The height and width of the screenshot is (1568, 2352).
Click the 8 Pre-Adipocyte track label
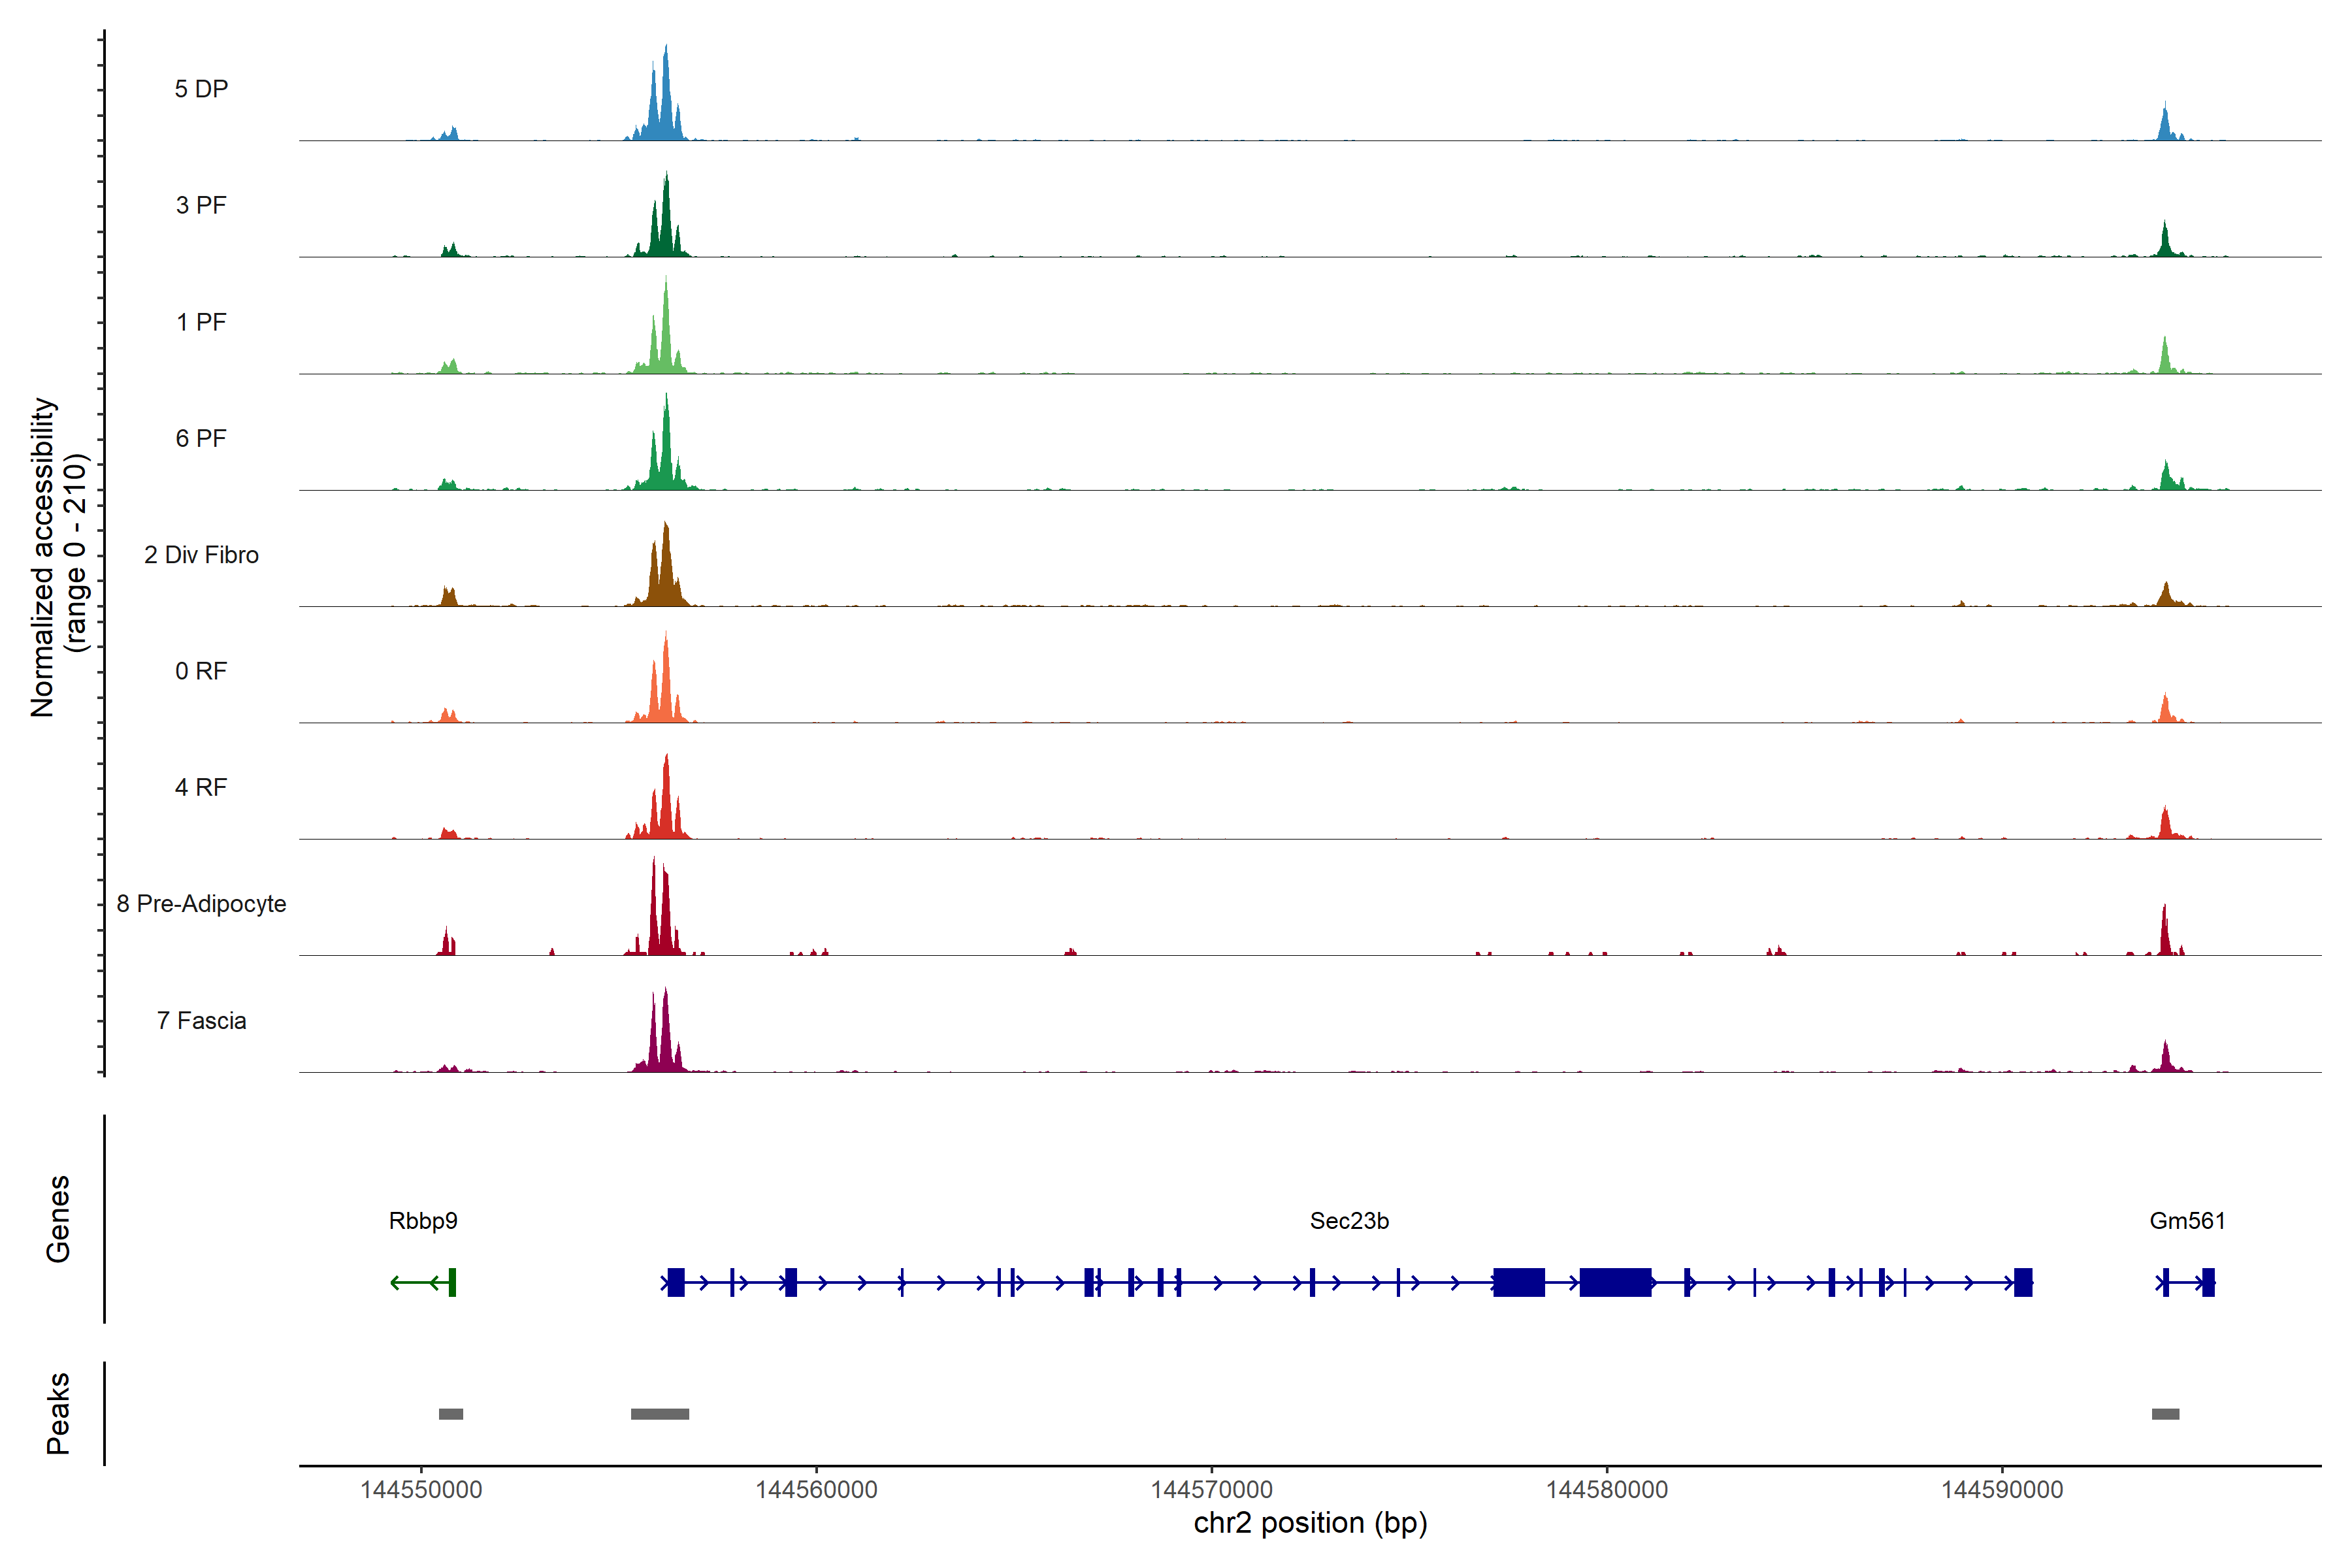[x=201, y=903]
